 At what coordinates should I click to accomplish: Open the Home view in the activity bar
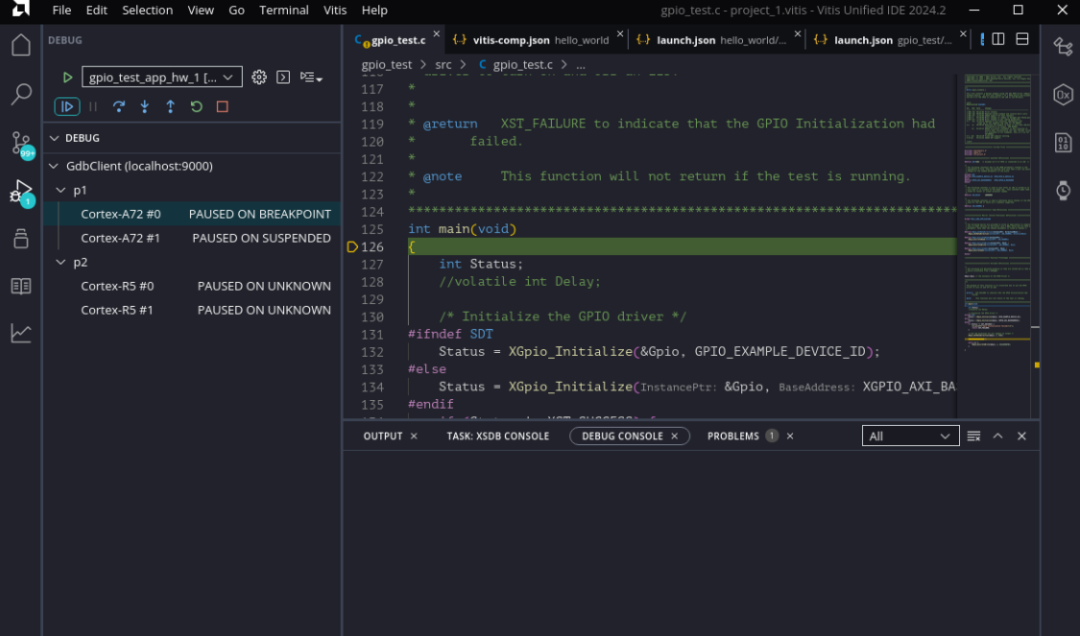click(21, 45)
